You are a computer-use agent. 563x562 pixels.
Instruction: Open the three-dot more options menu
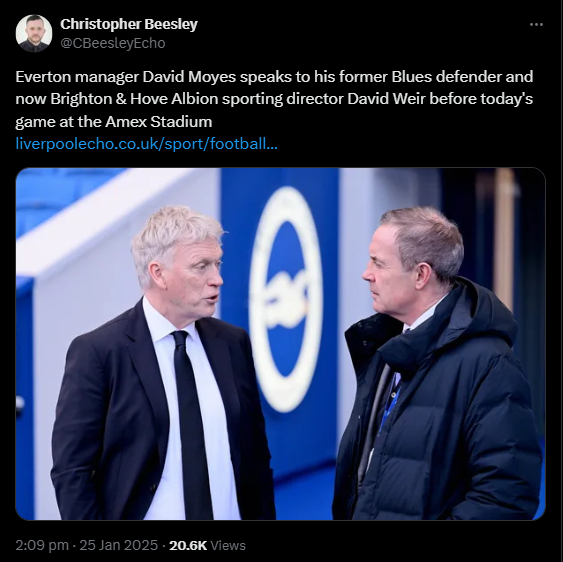point(536,24)
